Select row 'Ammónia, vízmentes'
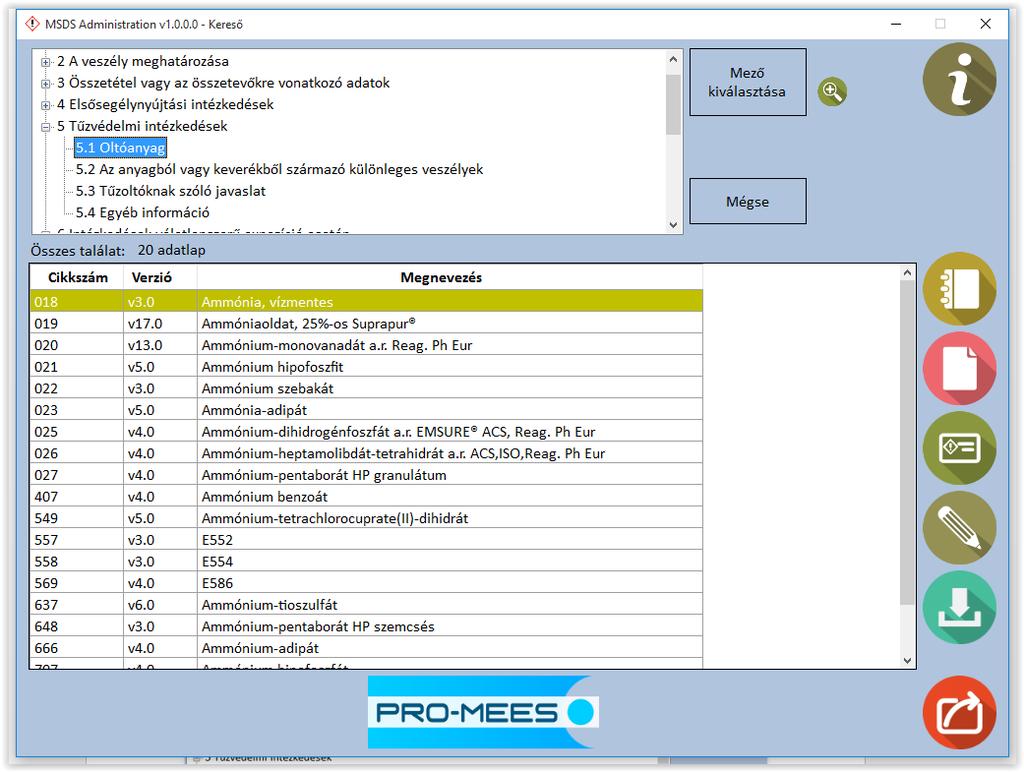This screenshot has width=1024, height=772. click(366, 302)
